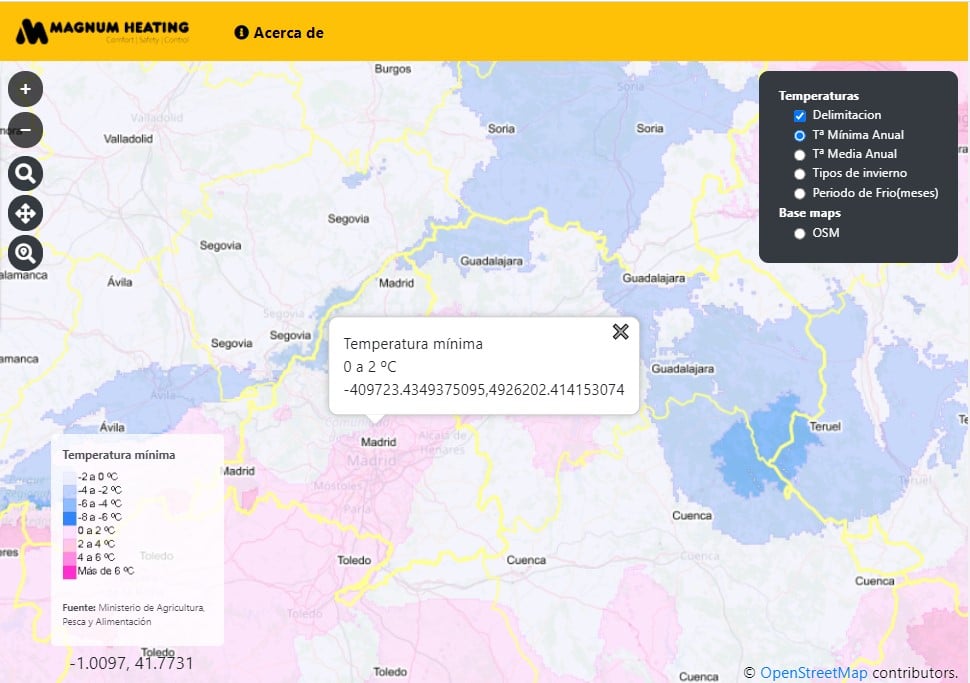Activate the pan tool with four arrows

pyautogui.click(x=24, y=212)
